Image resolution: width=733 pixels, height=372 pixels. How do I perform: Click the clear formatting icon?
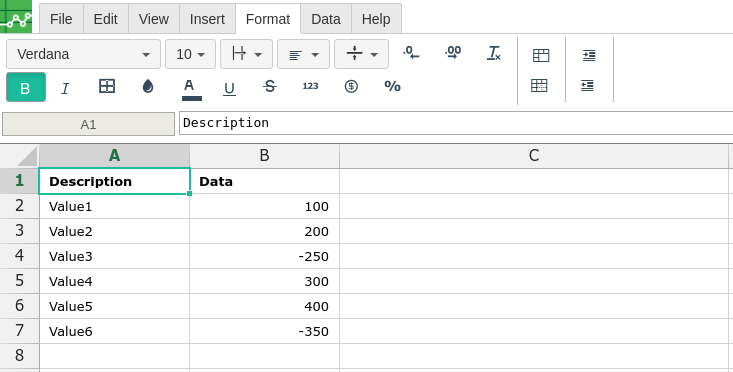494,53
